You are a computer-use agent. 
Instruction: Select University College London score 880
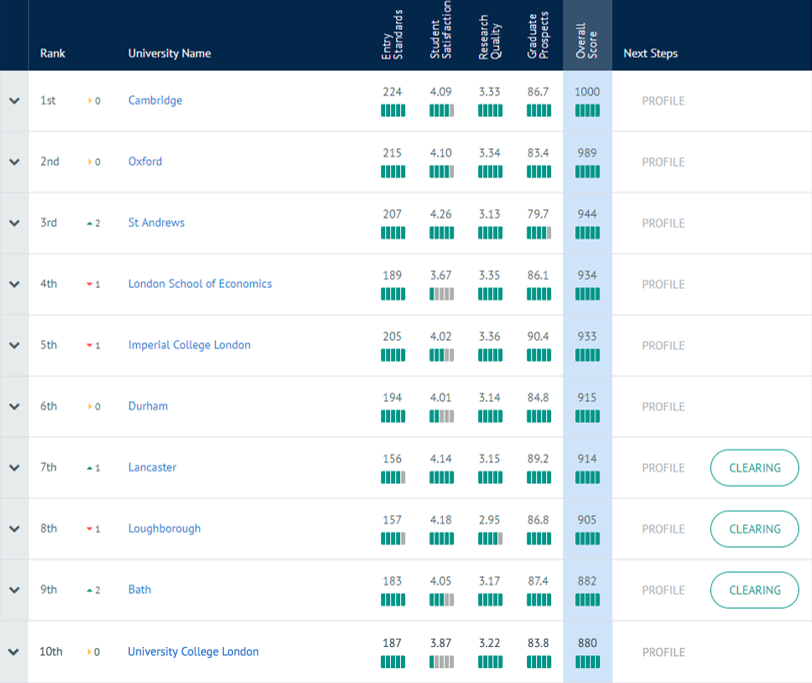pyautogui.click(x=587, y=643)
